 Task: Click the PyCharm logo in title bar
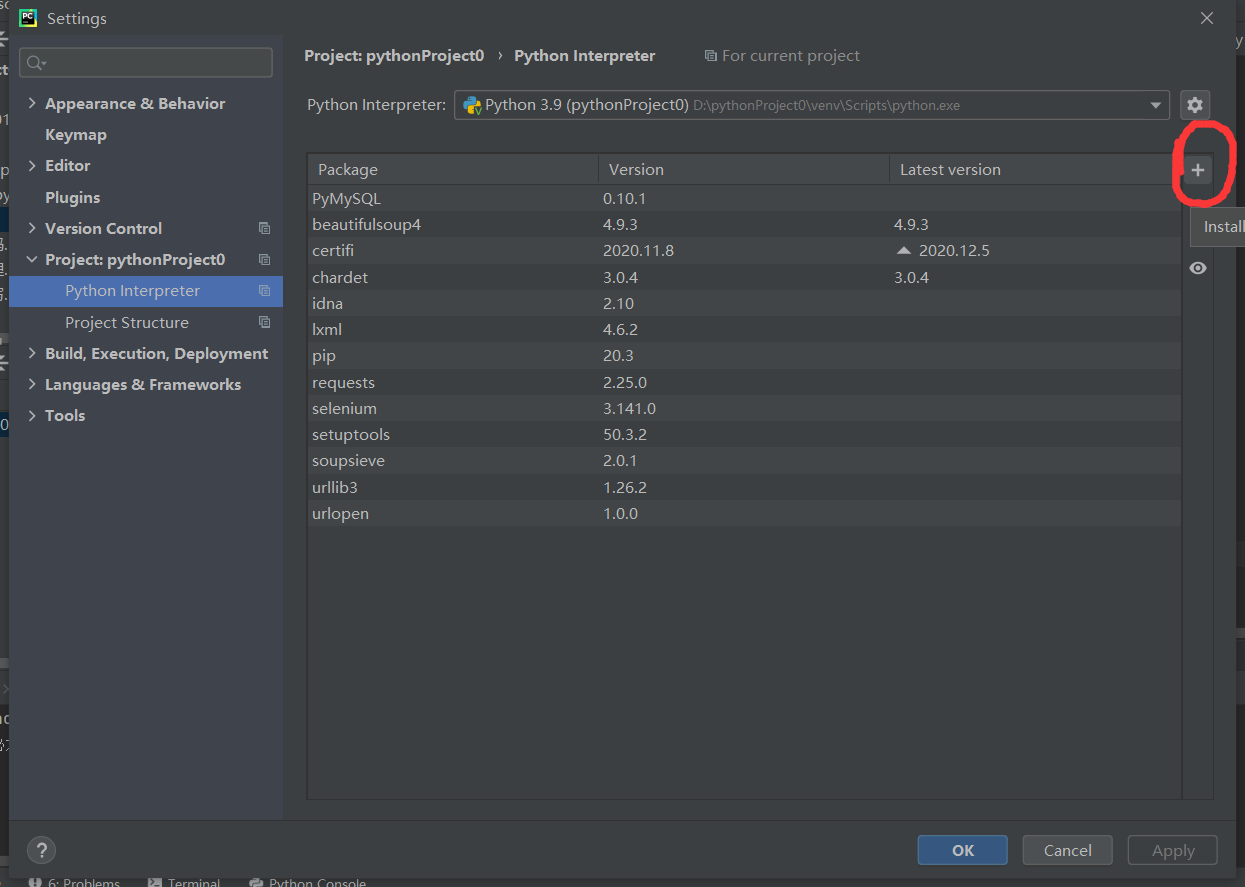coord(28,18)
